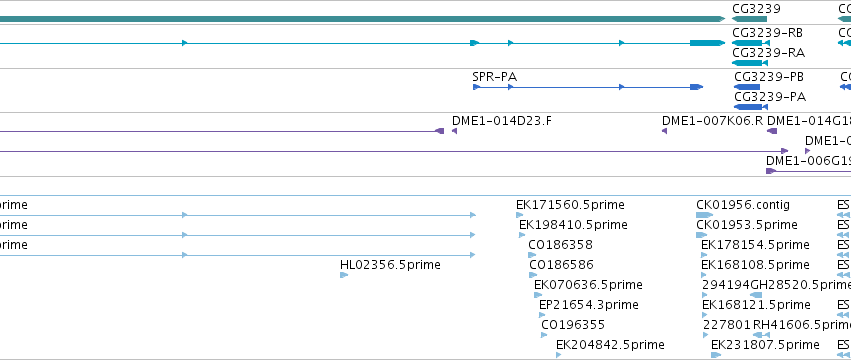Select the DME1-006G19 feature glyph
Image resolution: width=851 pixels, height=360 pixels.
tap(809, 171)
